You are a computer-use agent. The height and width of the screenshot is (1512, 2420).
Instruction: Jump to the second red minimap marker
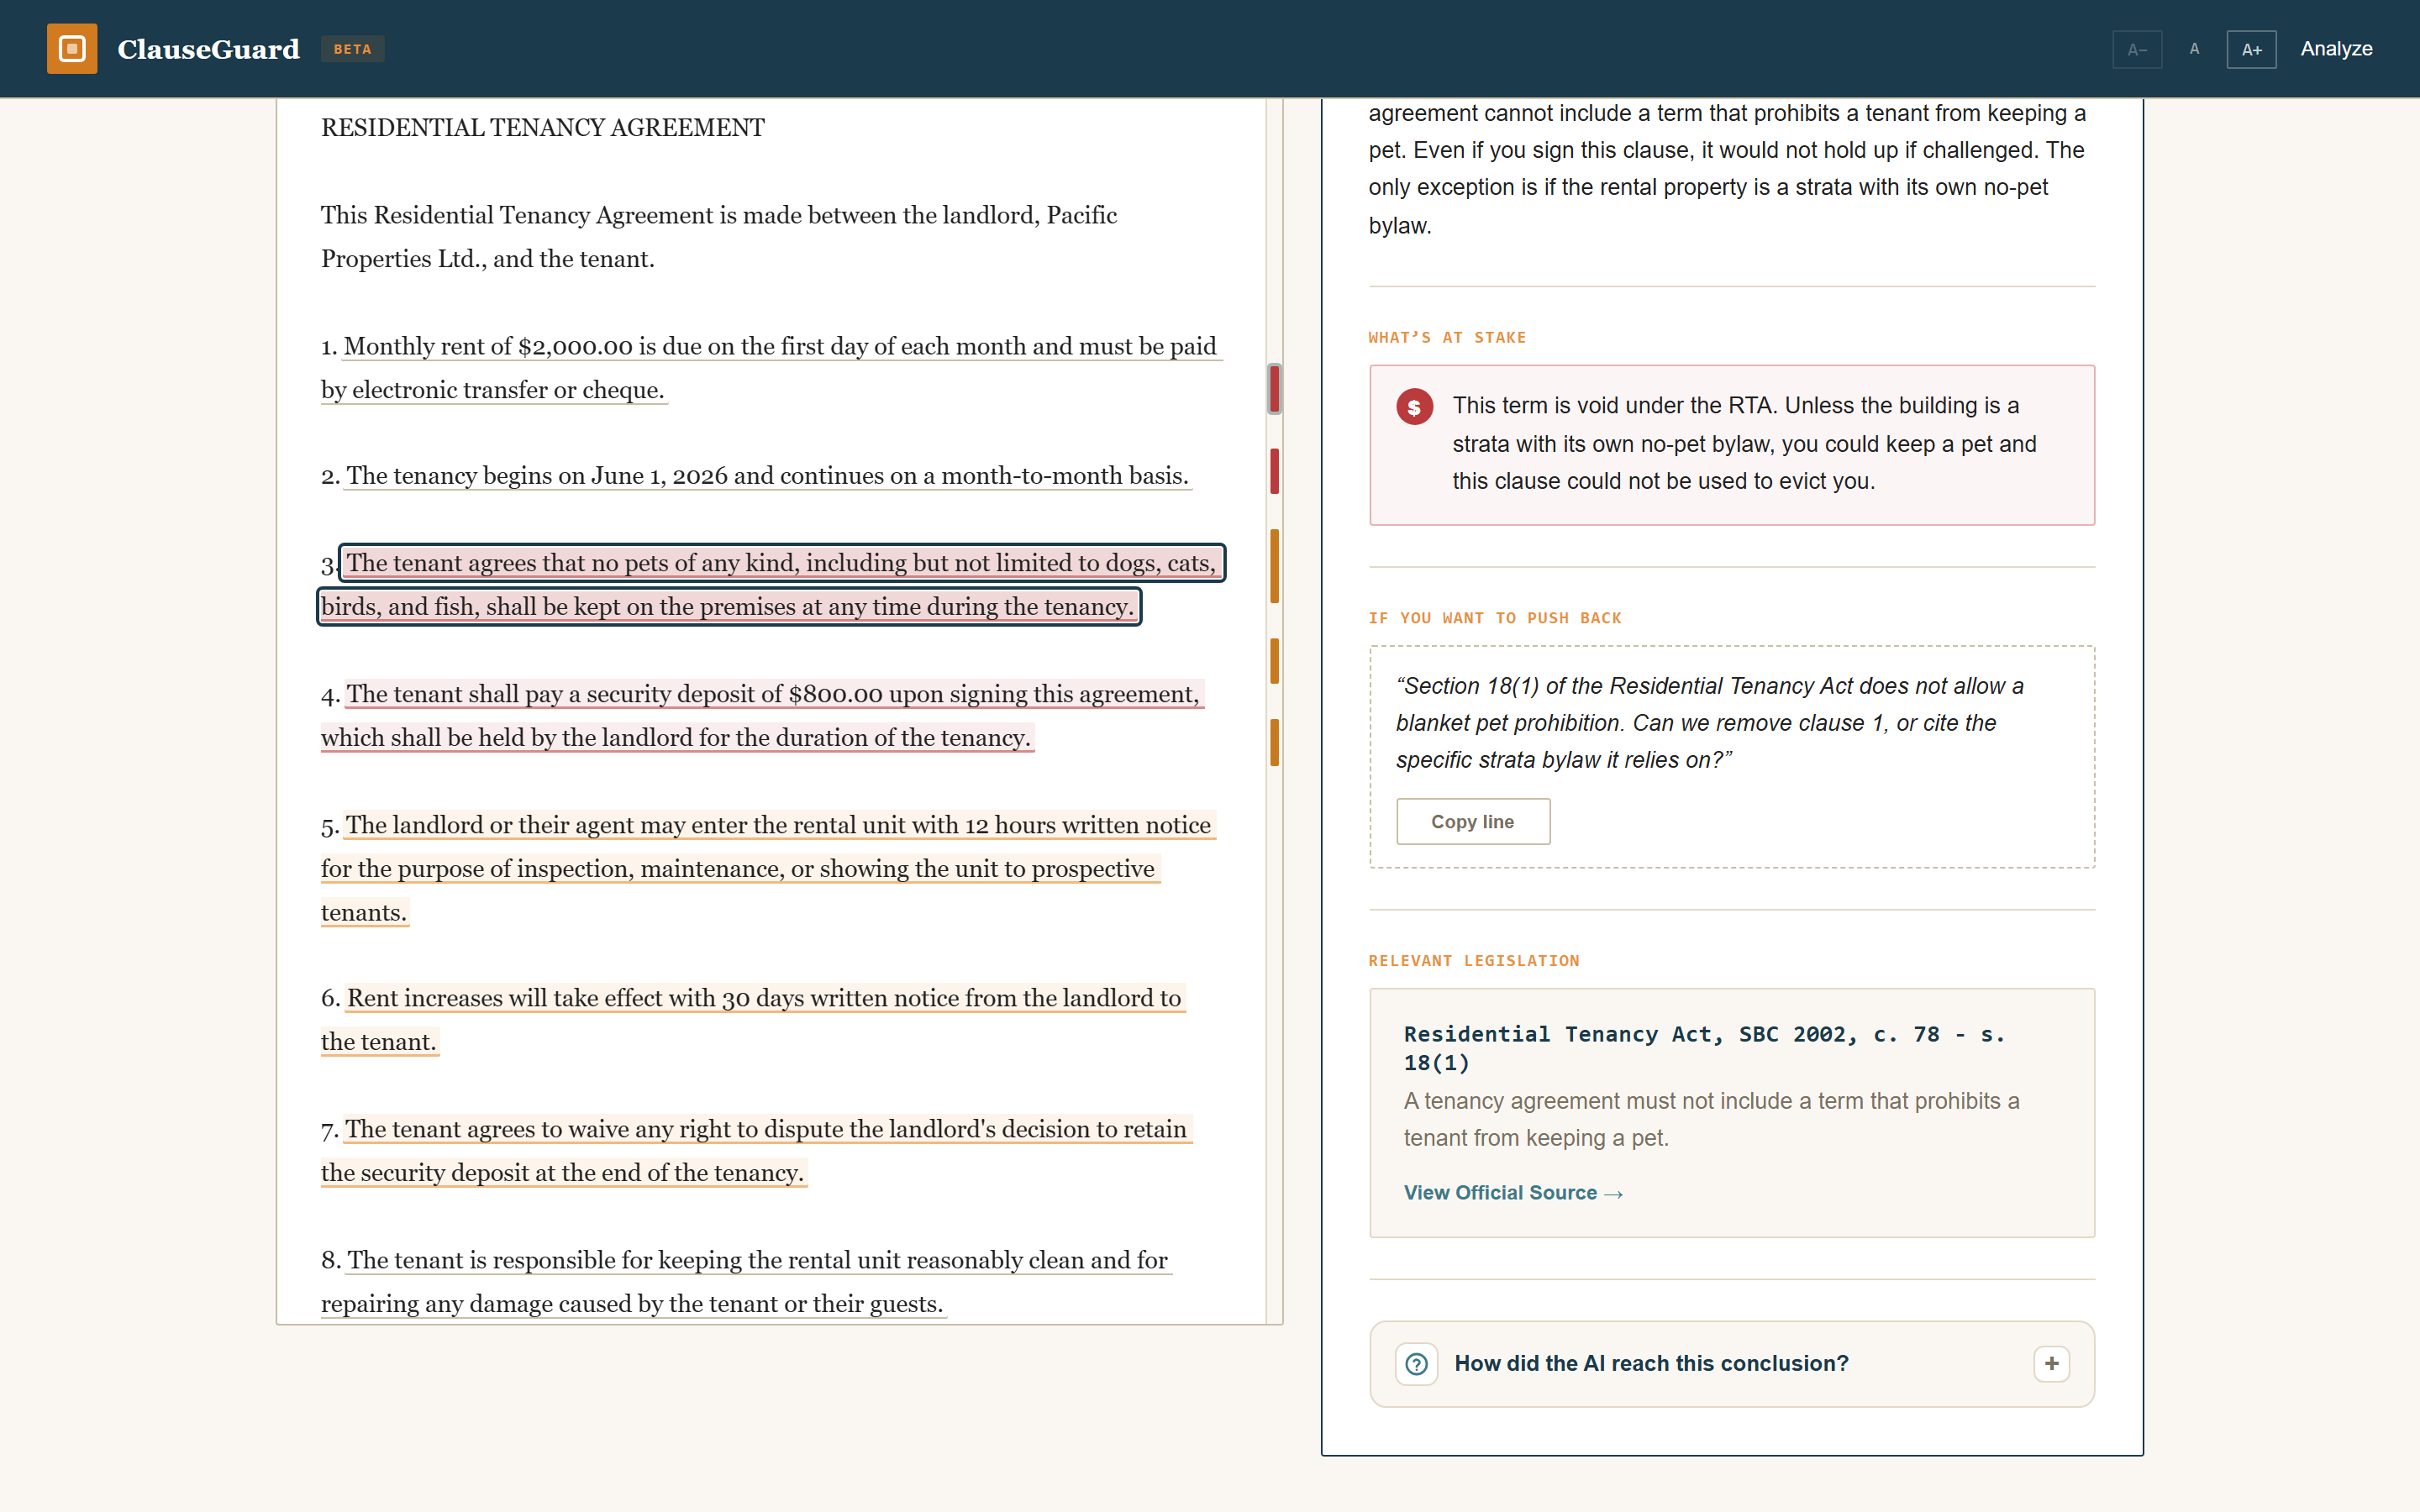click(1274, 471)
